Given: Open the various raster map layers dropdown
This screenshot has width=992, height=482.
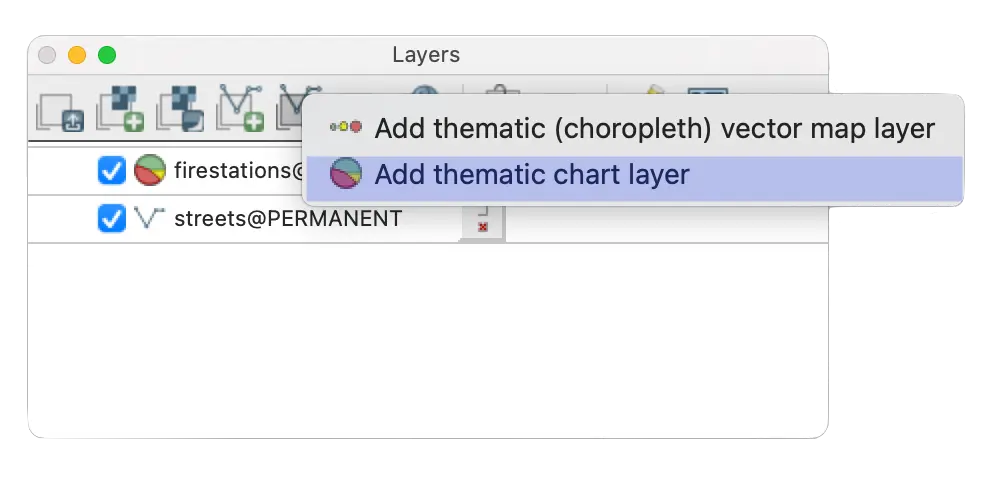Looking at the screenshot, I should click(181, 110).
